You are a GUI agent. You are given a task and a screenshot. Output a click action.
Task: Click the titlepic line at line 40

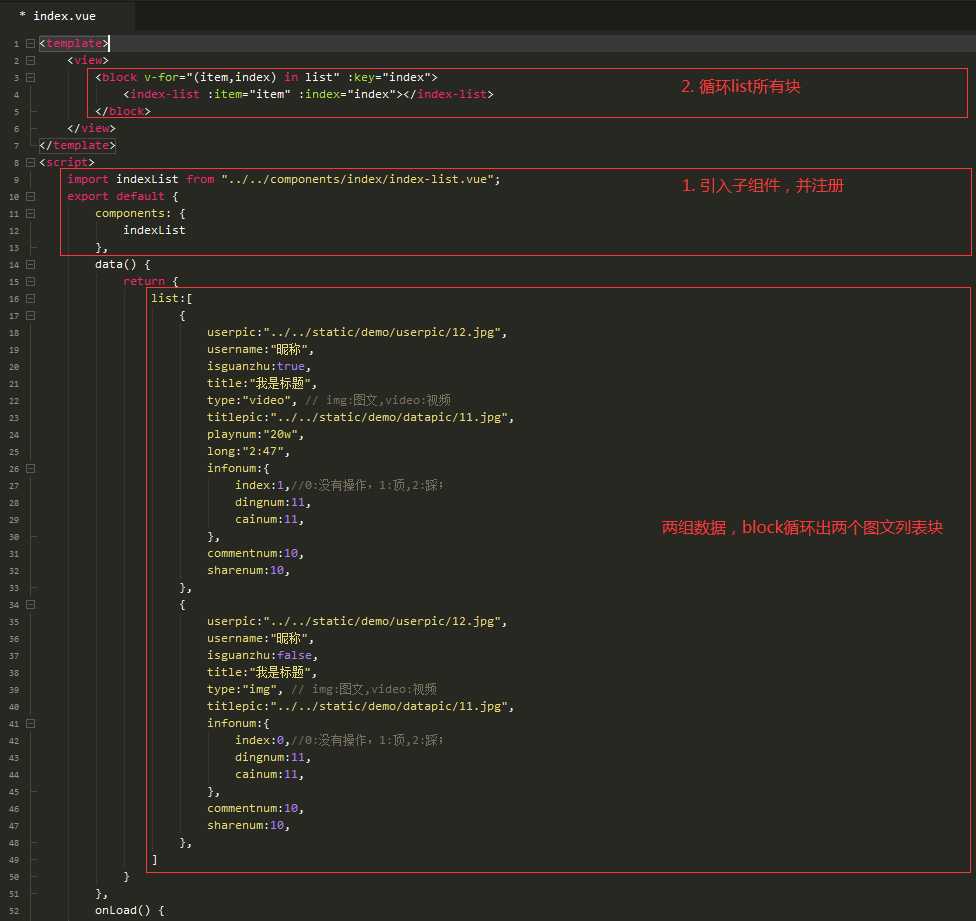(360, 706)
